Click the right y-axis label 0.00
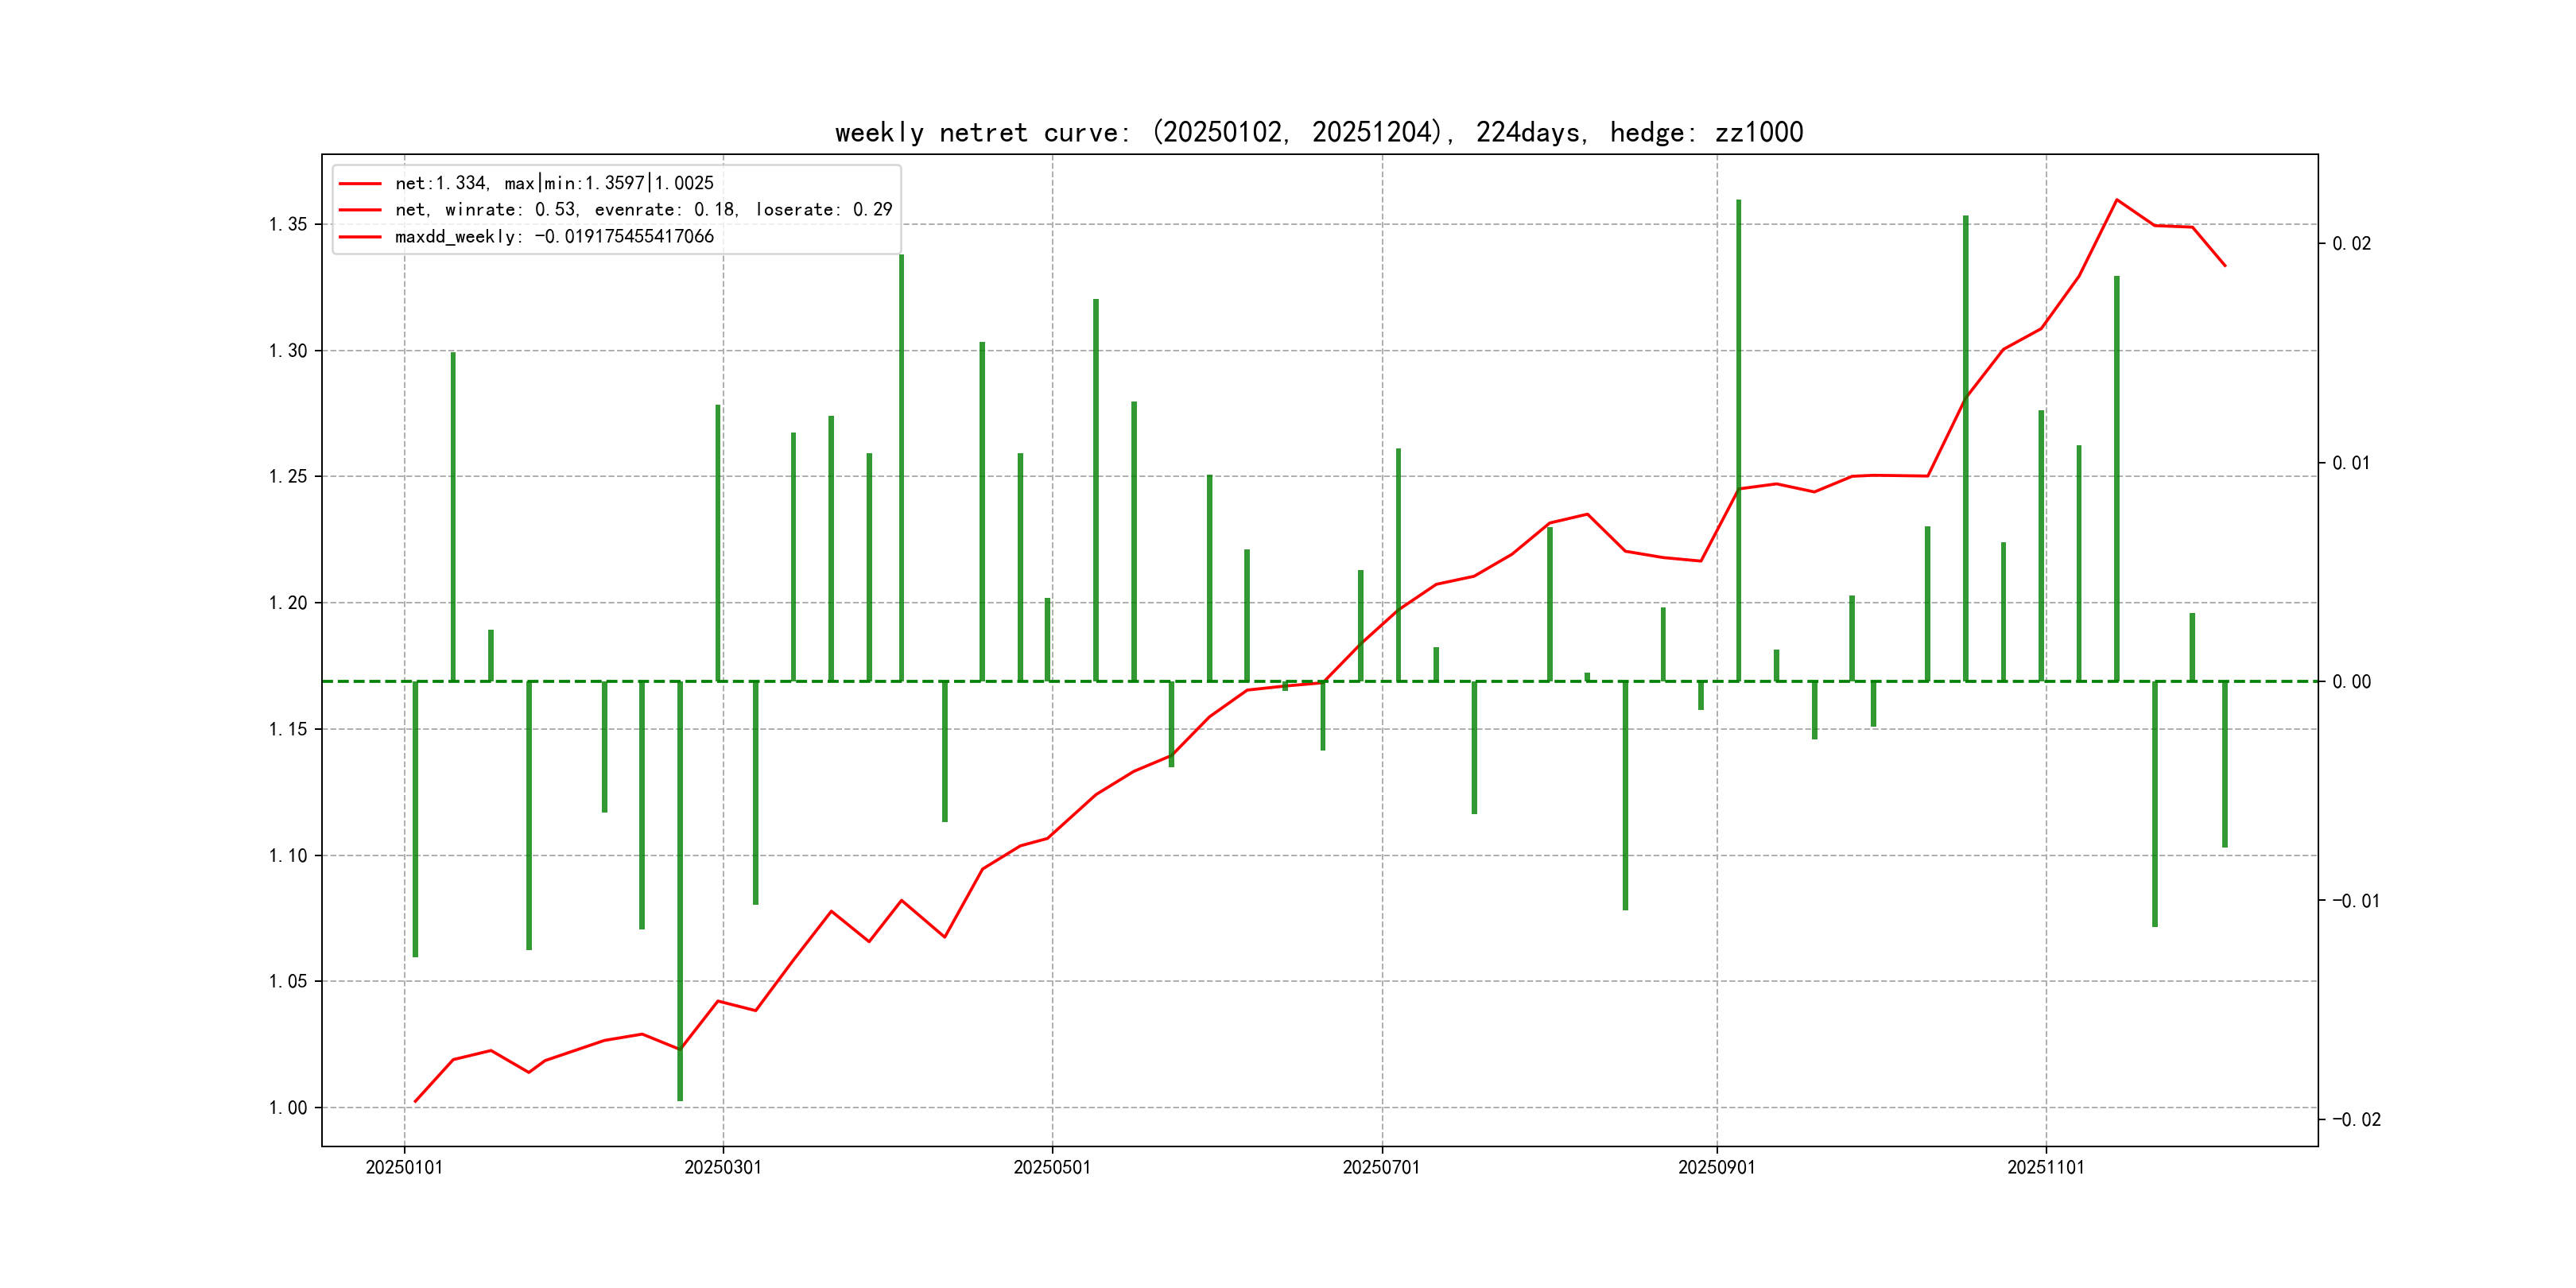 [2351, 682]
